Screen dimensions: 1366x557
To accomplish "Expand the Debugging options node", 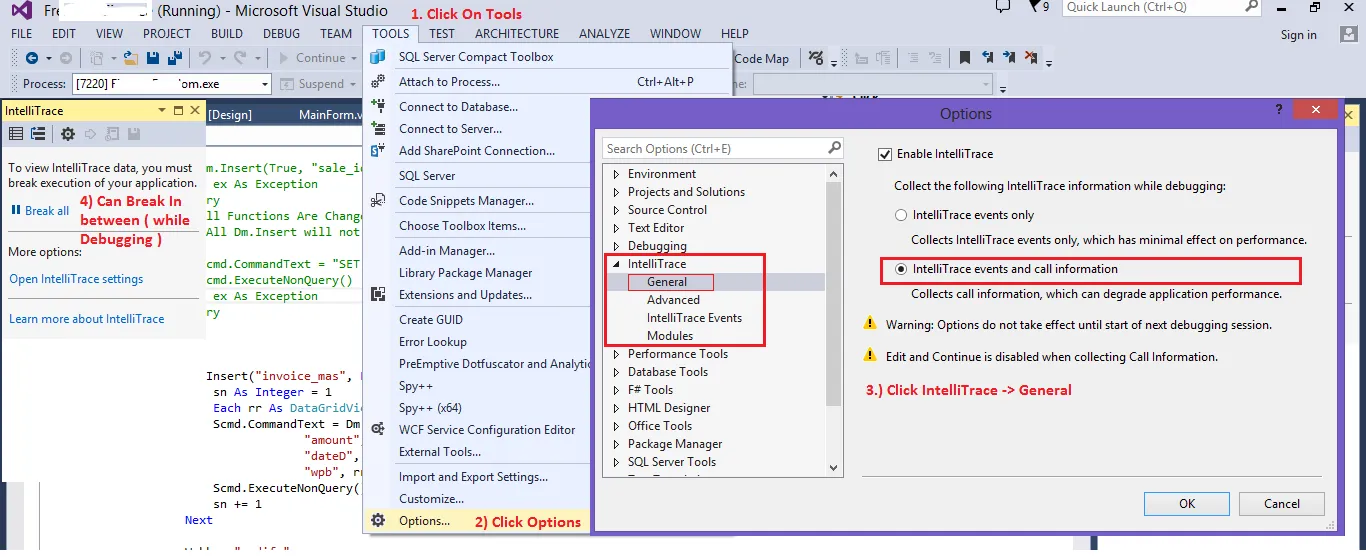I will [x=617, y=246].
